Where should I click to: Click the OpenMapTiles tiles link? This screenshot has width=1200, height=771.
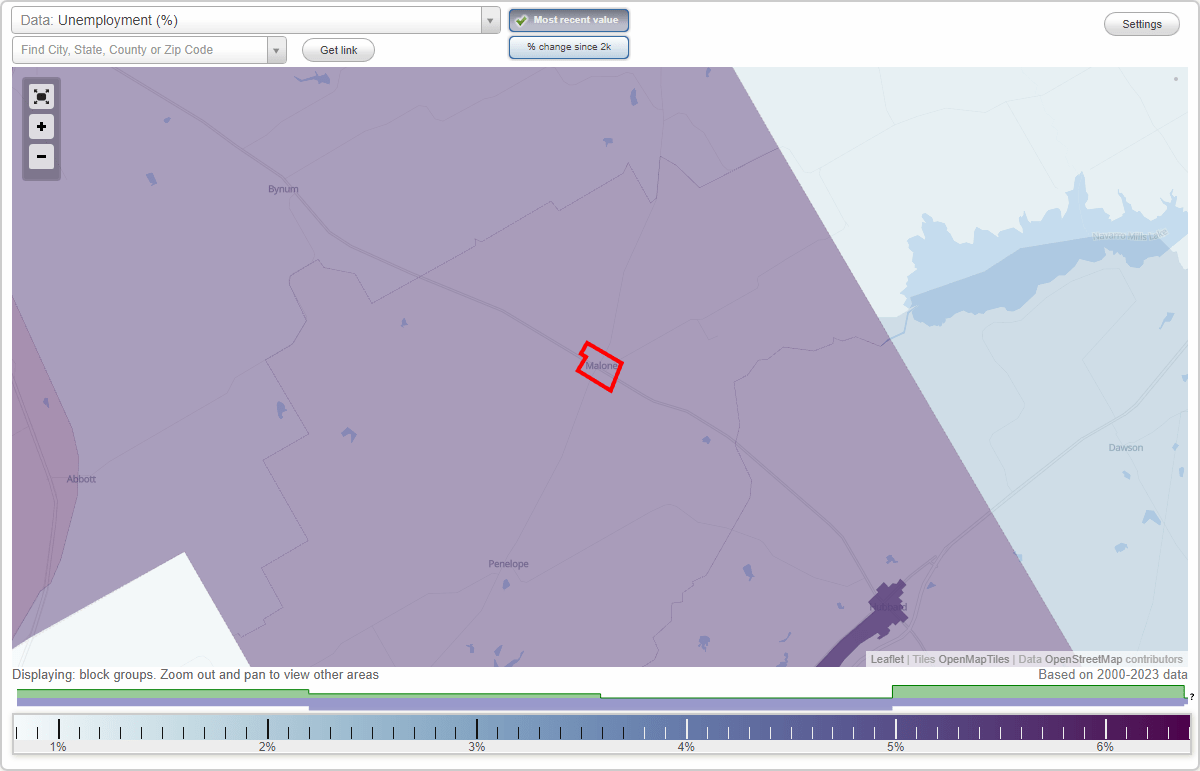coord(975,659)
